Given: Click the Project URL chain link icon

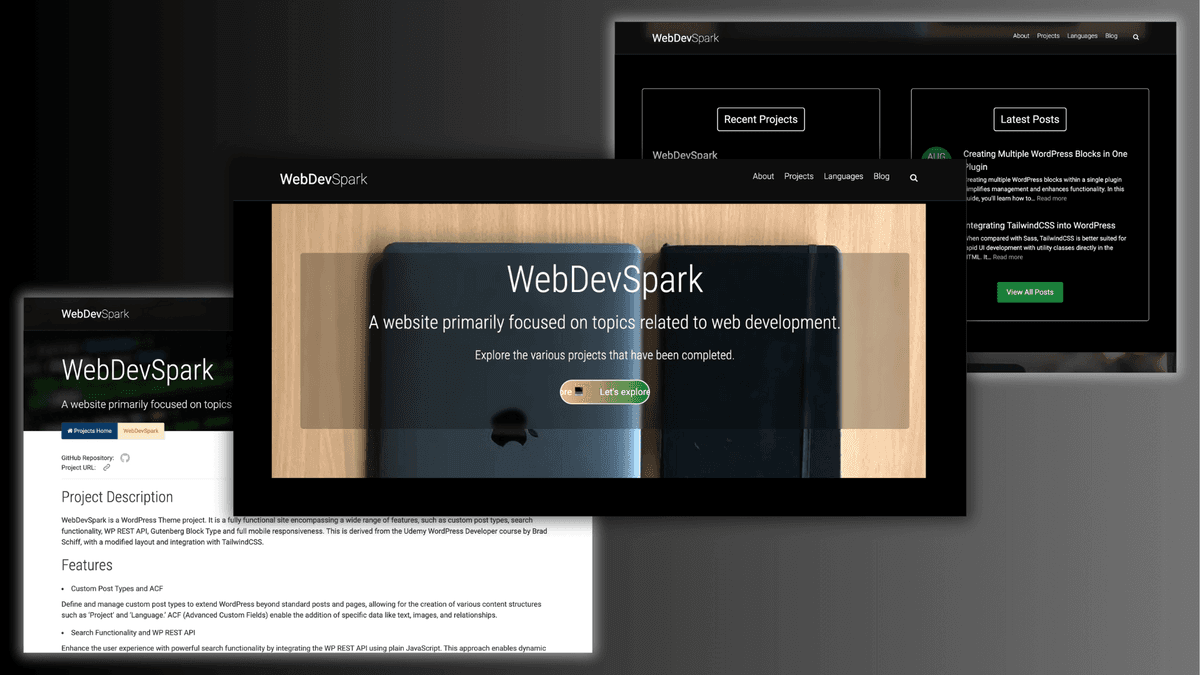Looking at the screenshot, I should point(107,466).
